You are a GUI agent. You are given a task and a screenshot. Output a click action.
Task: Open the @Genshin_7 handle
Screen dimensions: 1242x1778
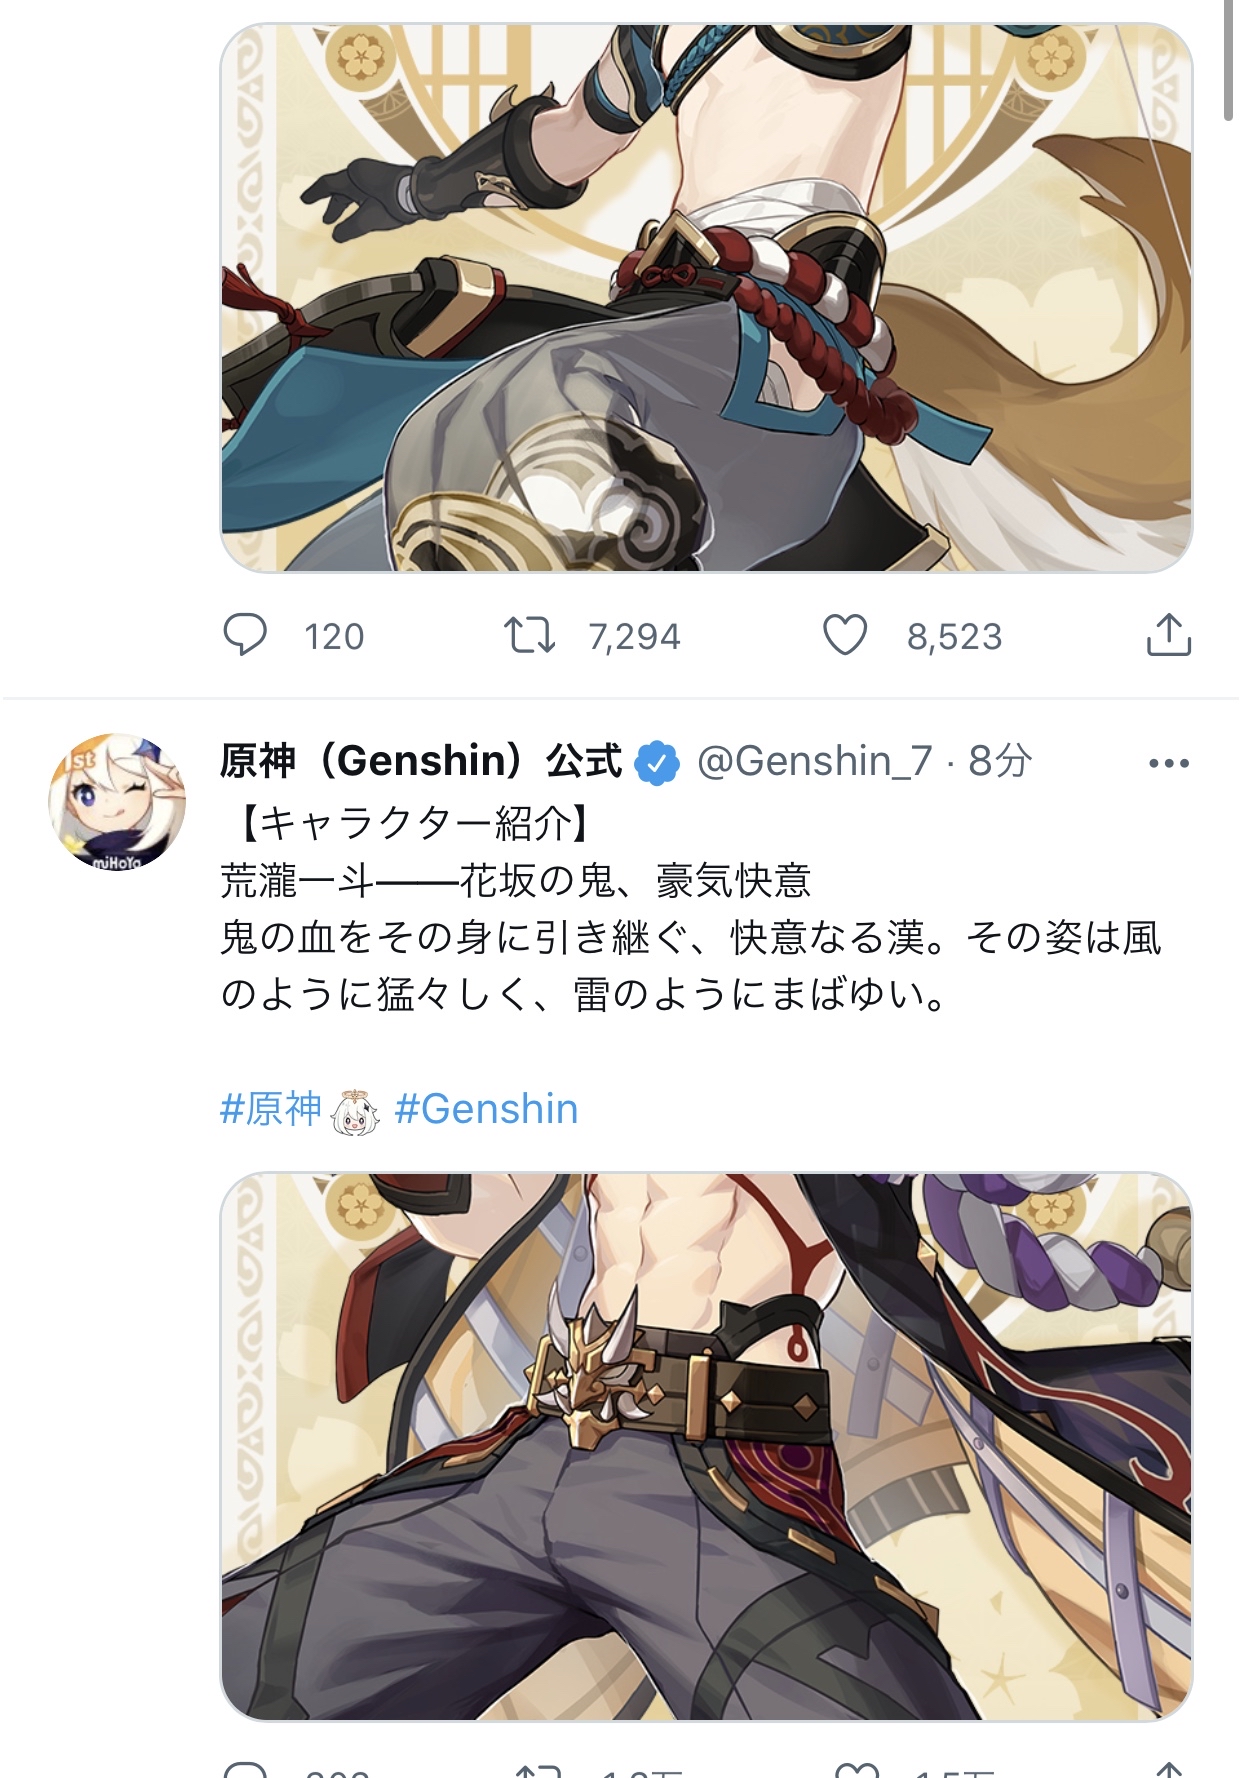tap(814, 762)
